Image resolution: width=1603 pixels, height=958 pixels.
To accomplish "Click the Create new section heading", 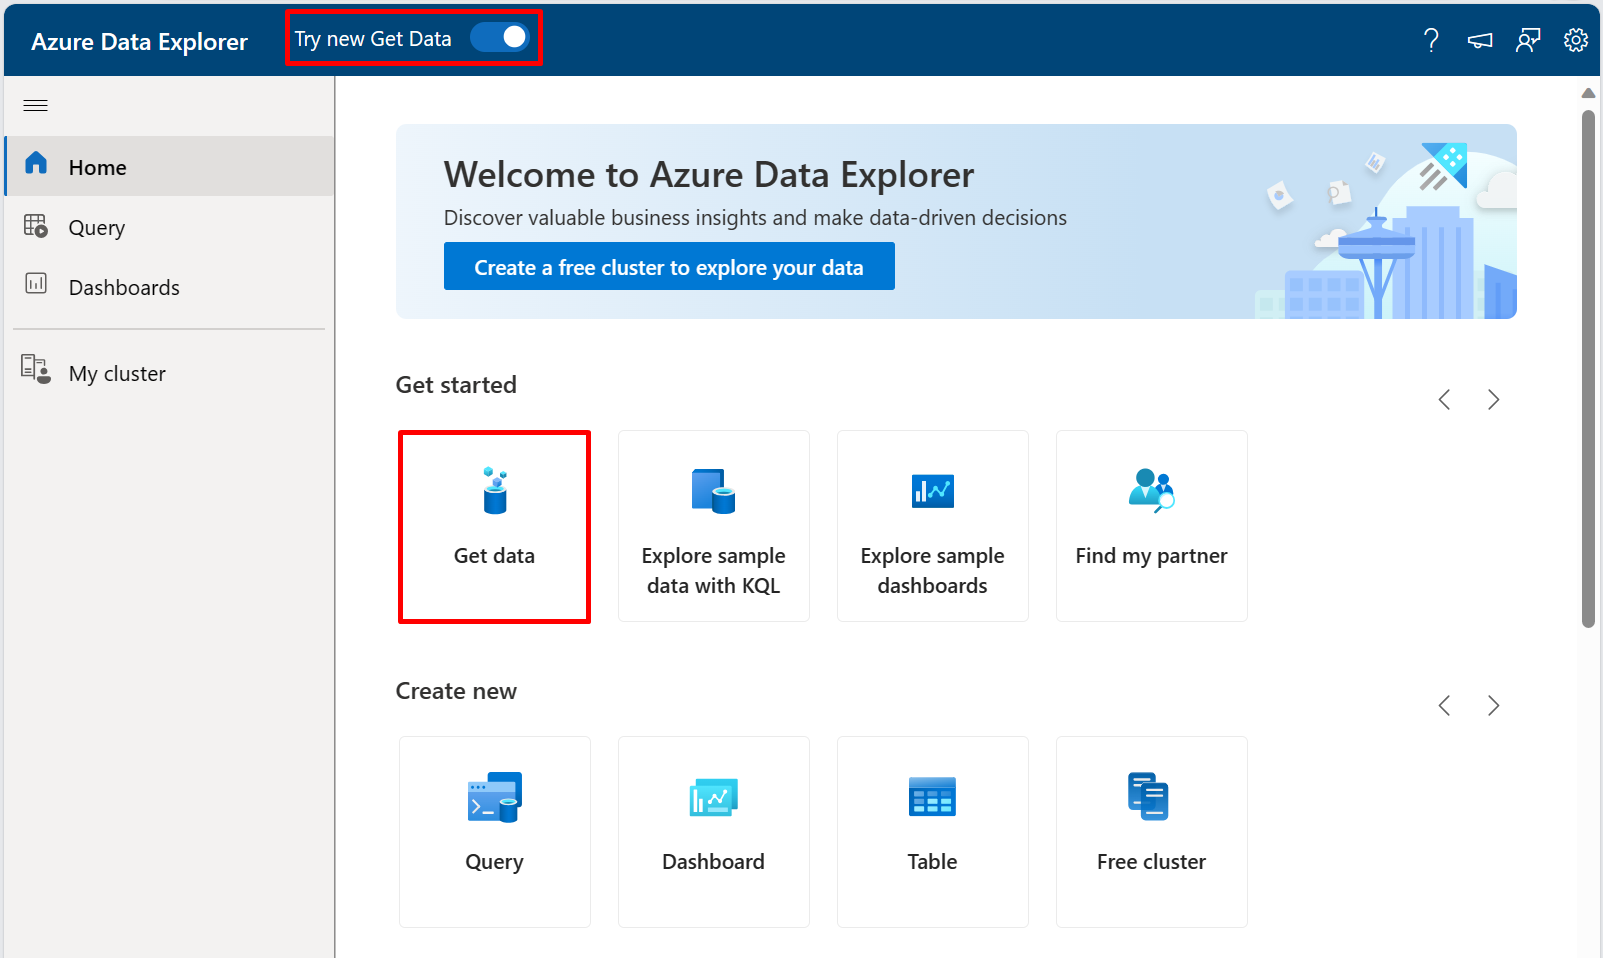I will tap(456, 691).
